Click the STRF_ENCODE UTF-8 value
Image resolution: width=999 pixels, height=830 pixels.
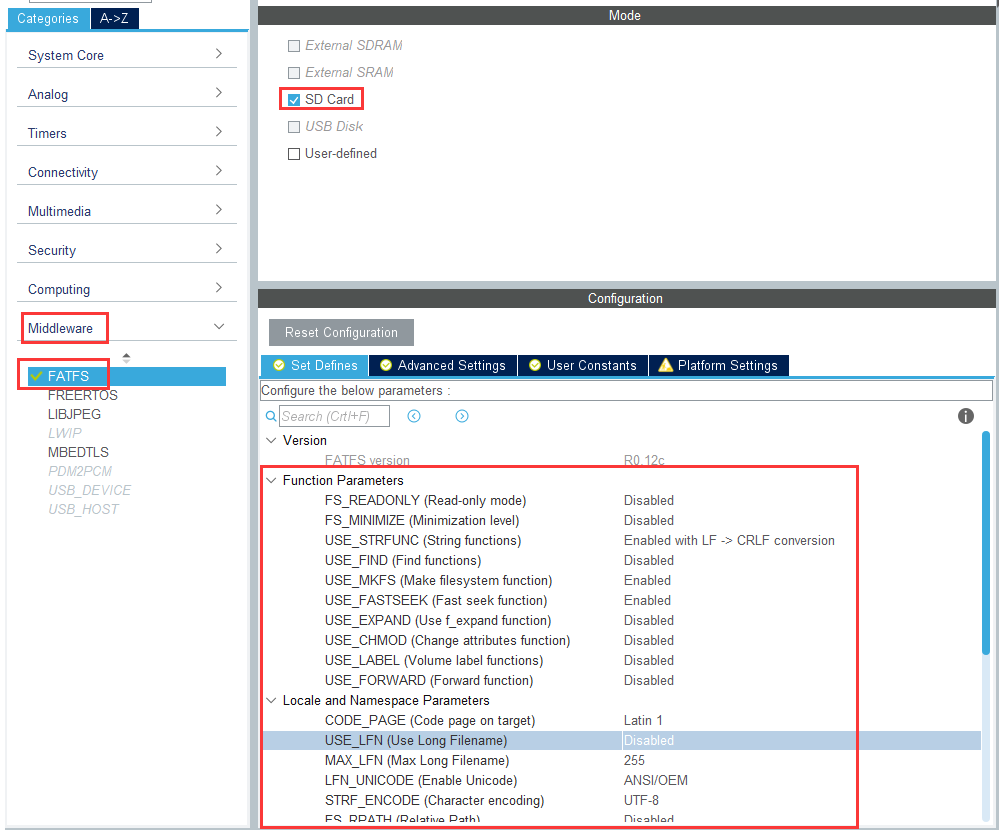pyautogui.click(x=641, y=800)
